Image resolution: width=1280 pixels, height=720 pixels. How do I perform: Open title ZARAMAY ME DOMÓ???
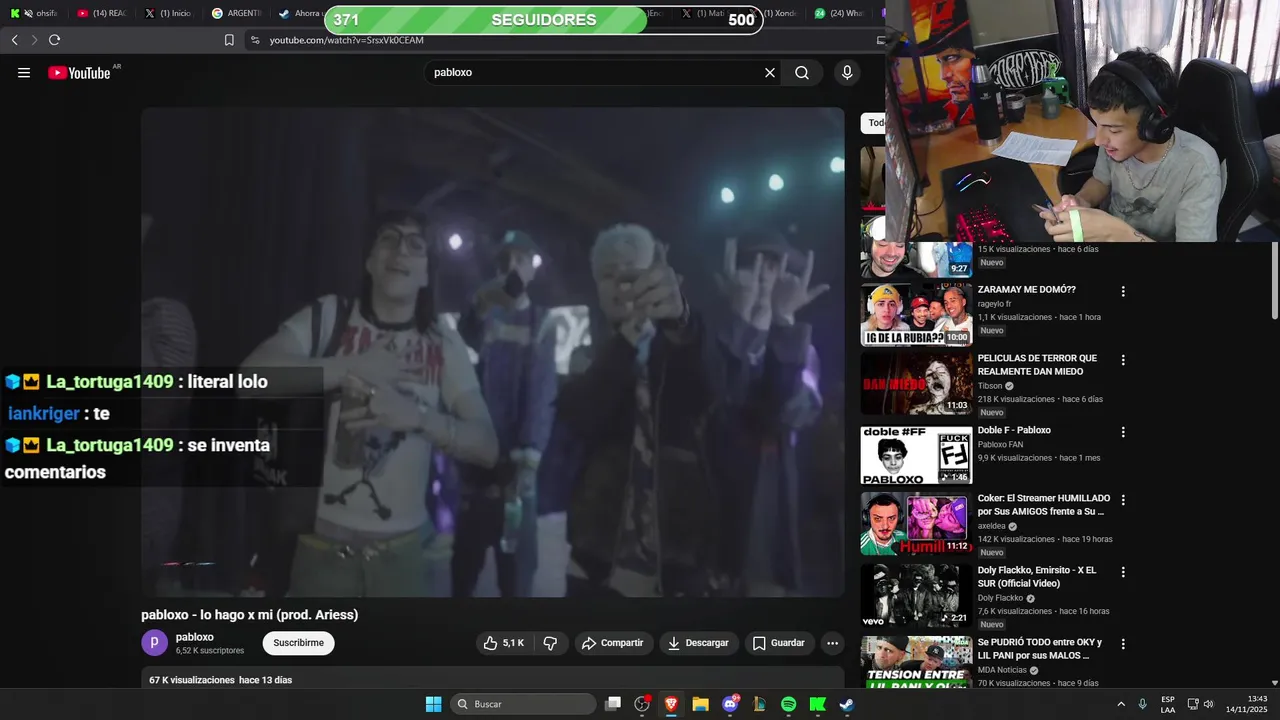pyautogui.click(x=1027, y=290)
